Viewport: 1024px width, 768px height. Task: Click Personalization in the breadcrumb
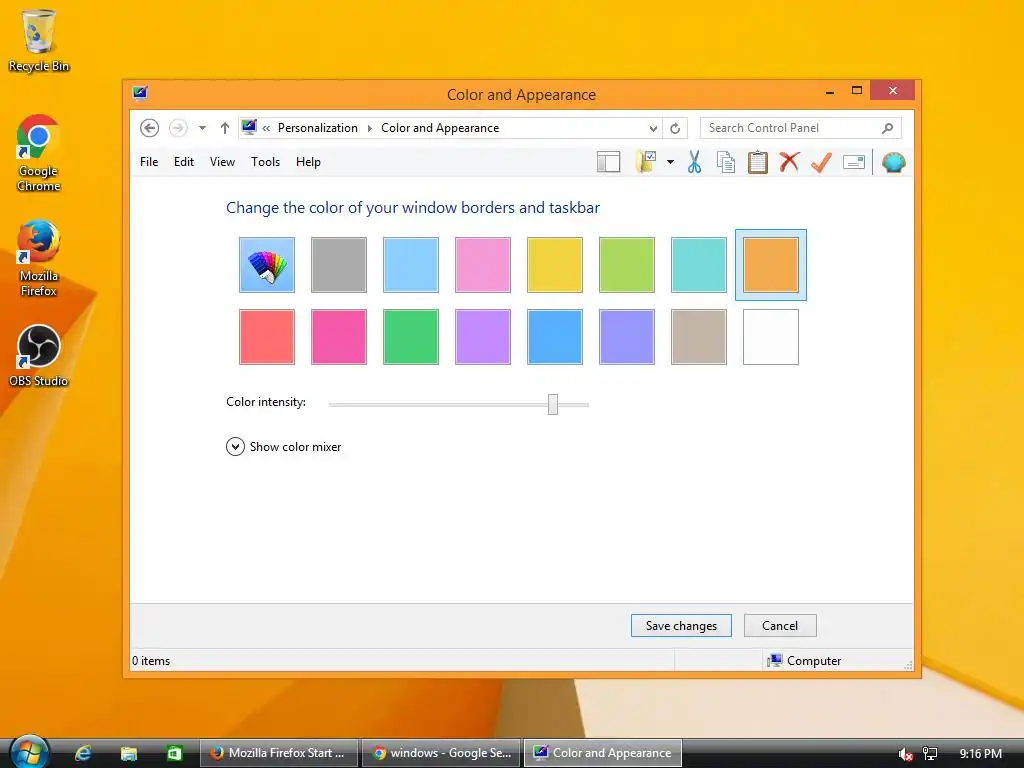[317, 128]
